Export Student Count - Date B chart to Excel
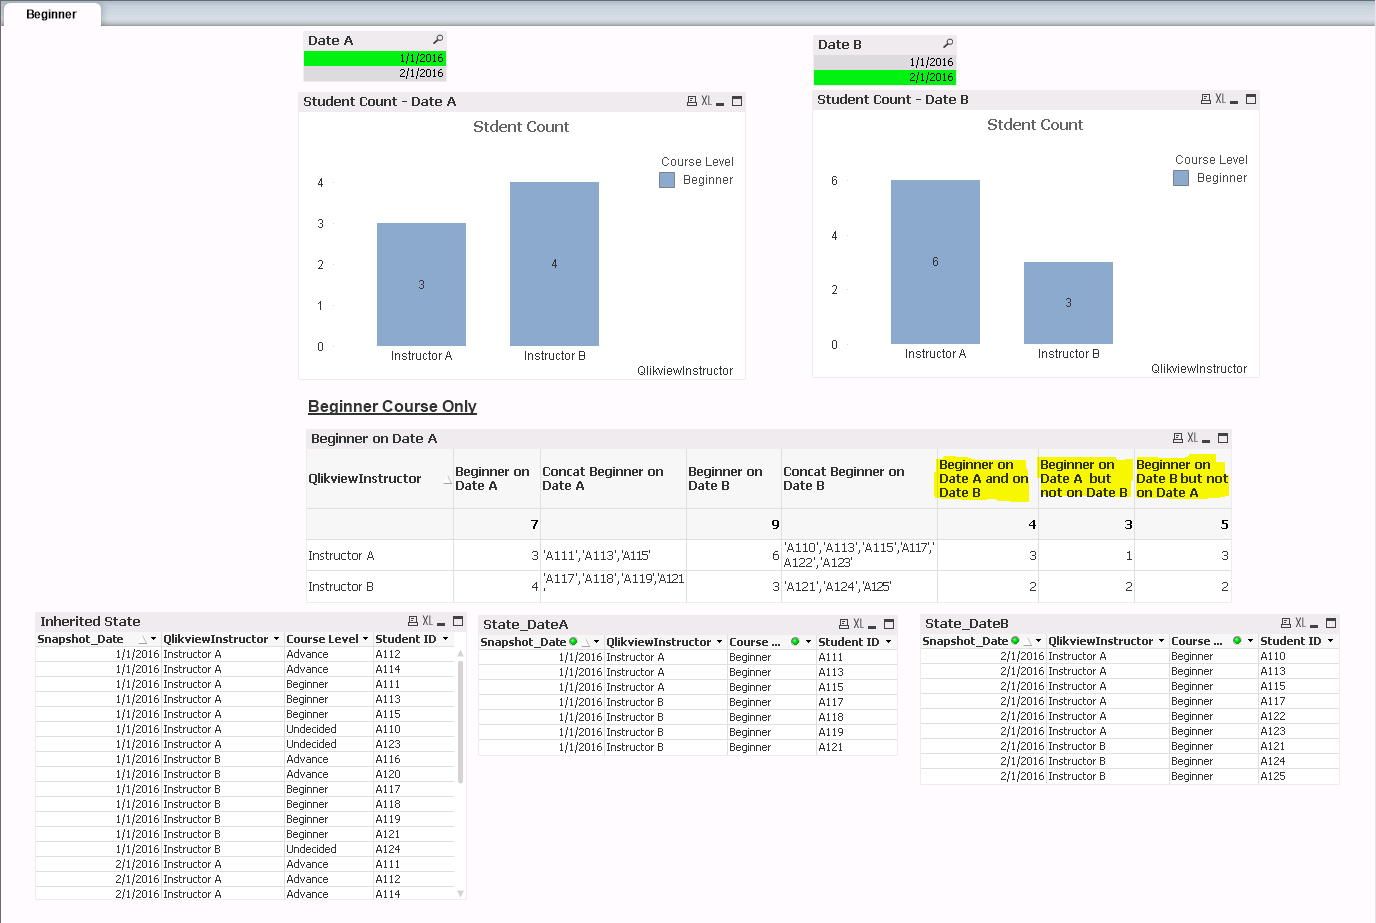This screenshot has width=1376, height=923. pyautogui.click(x=1220, y=99)
